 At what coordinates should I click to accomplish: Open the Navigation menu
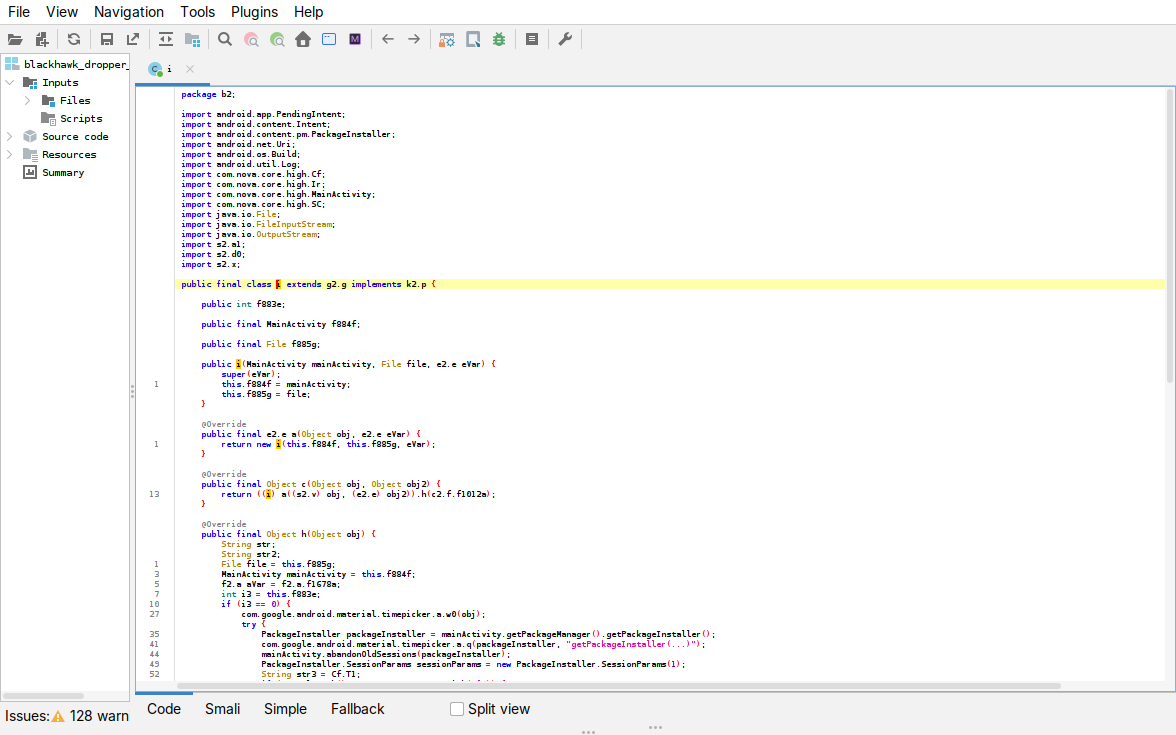pyautogui.click(x=129, y=12)
